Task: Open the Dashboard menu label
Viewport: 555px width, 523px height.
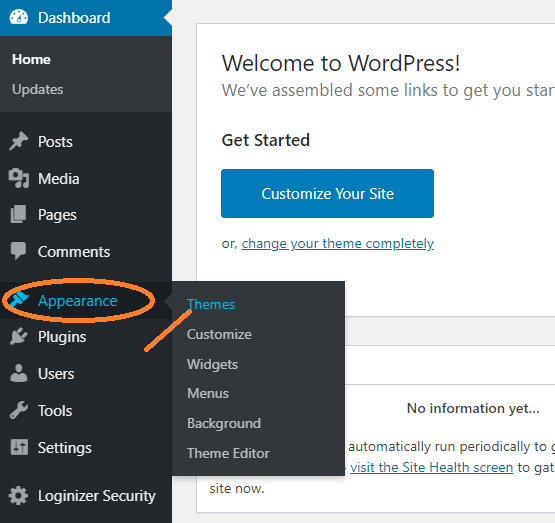Action: [x=74, y=18]
